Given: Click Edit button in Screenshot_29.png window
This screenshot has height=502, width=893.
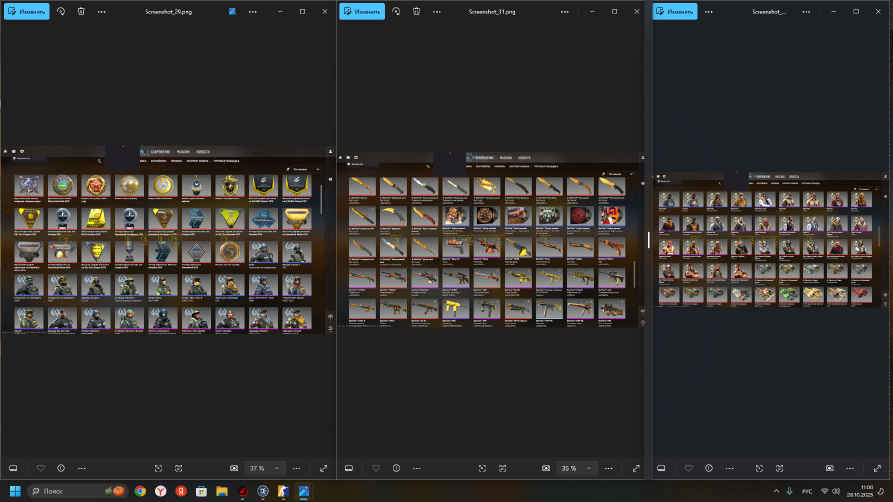Looking at the screenshot, I should click(27, 11).
